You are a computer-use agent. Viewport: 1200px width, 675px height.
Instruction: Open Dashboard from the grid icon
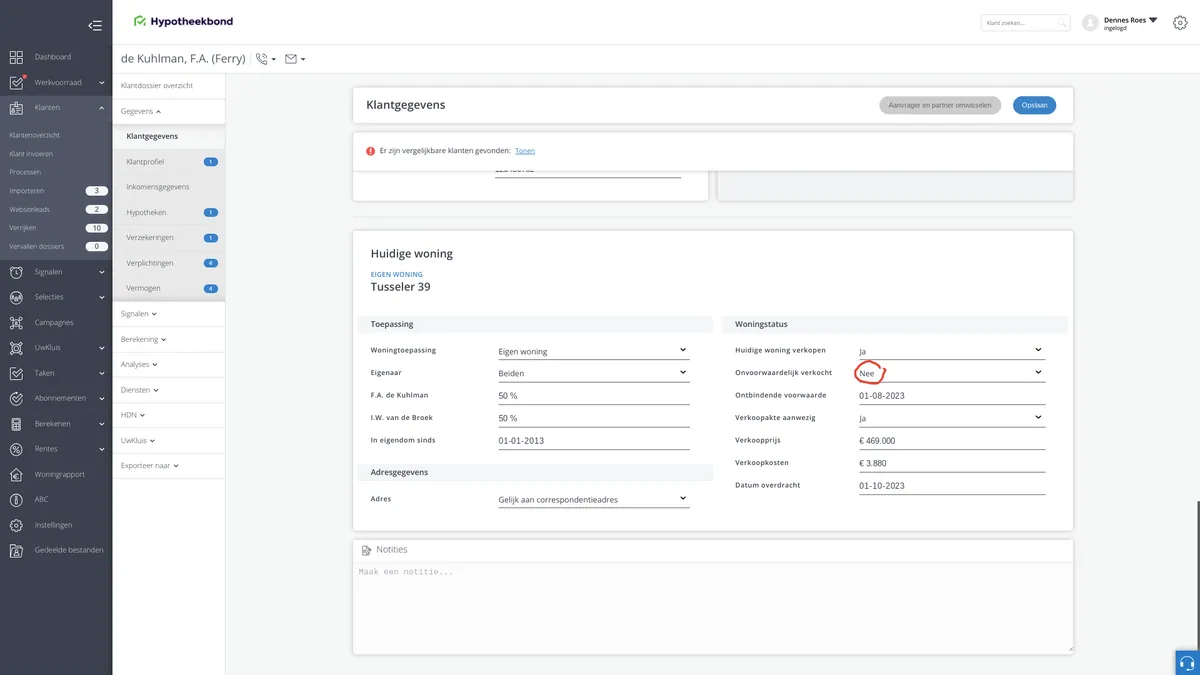(16, 57)
